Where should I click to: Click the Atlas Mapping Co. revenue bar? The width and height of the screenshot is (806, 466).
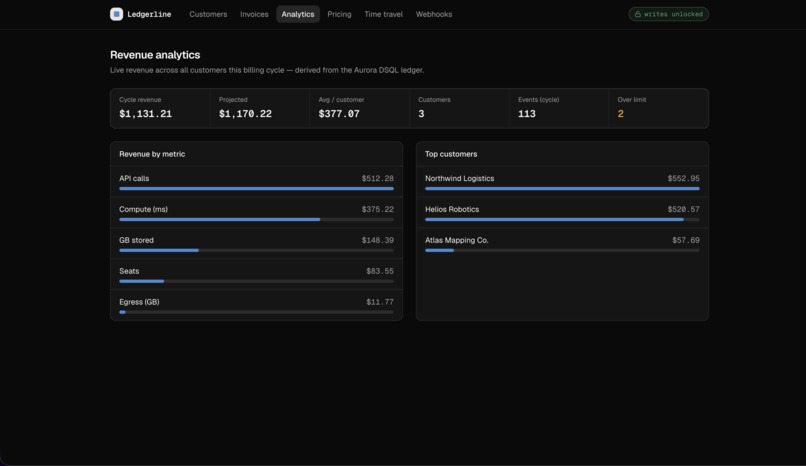coord(562,250)
